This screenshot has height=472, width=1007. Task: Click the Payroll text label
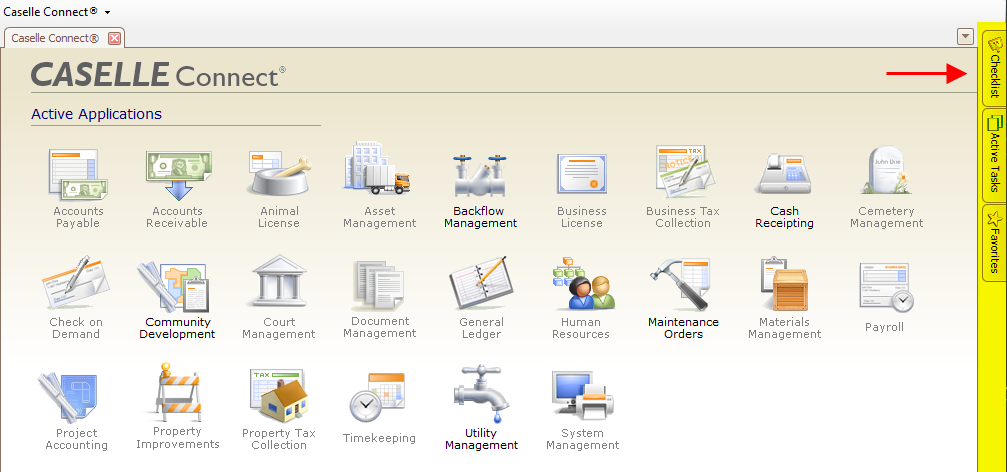[x=884, y=328]
